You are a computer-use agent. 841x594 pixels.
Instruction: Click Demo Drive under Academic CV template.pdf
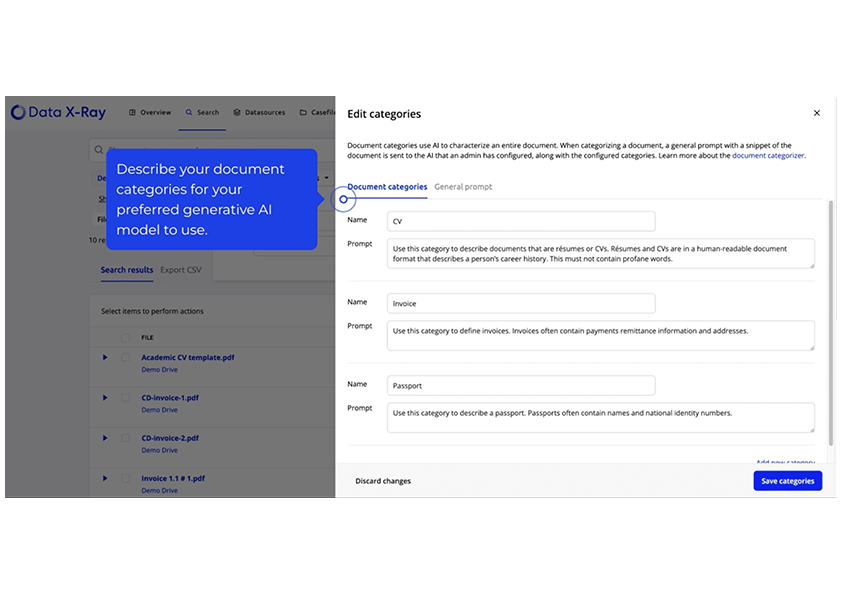159,370
